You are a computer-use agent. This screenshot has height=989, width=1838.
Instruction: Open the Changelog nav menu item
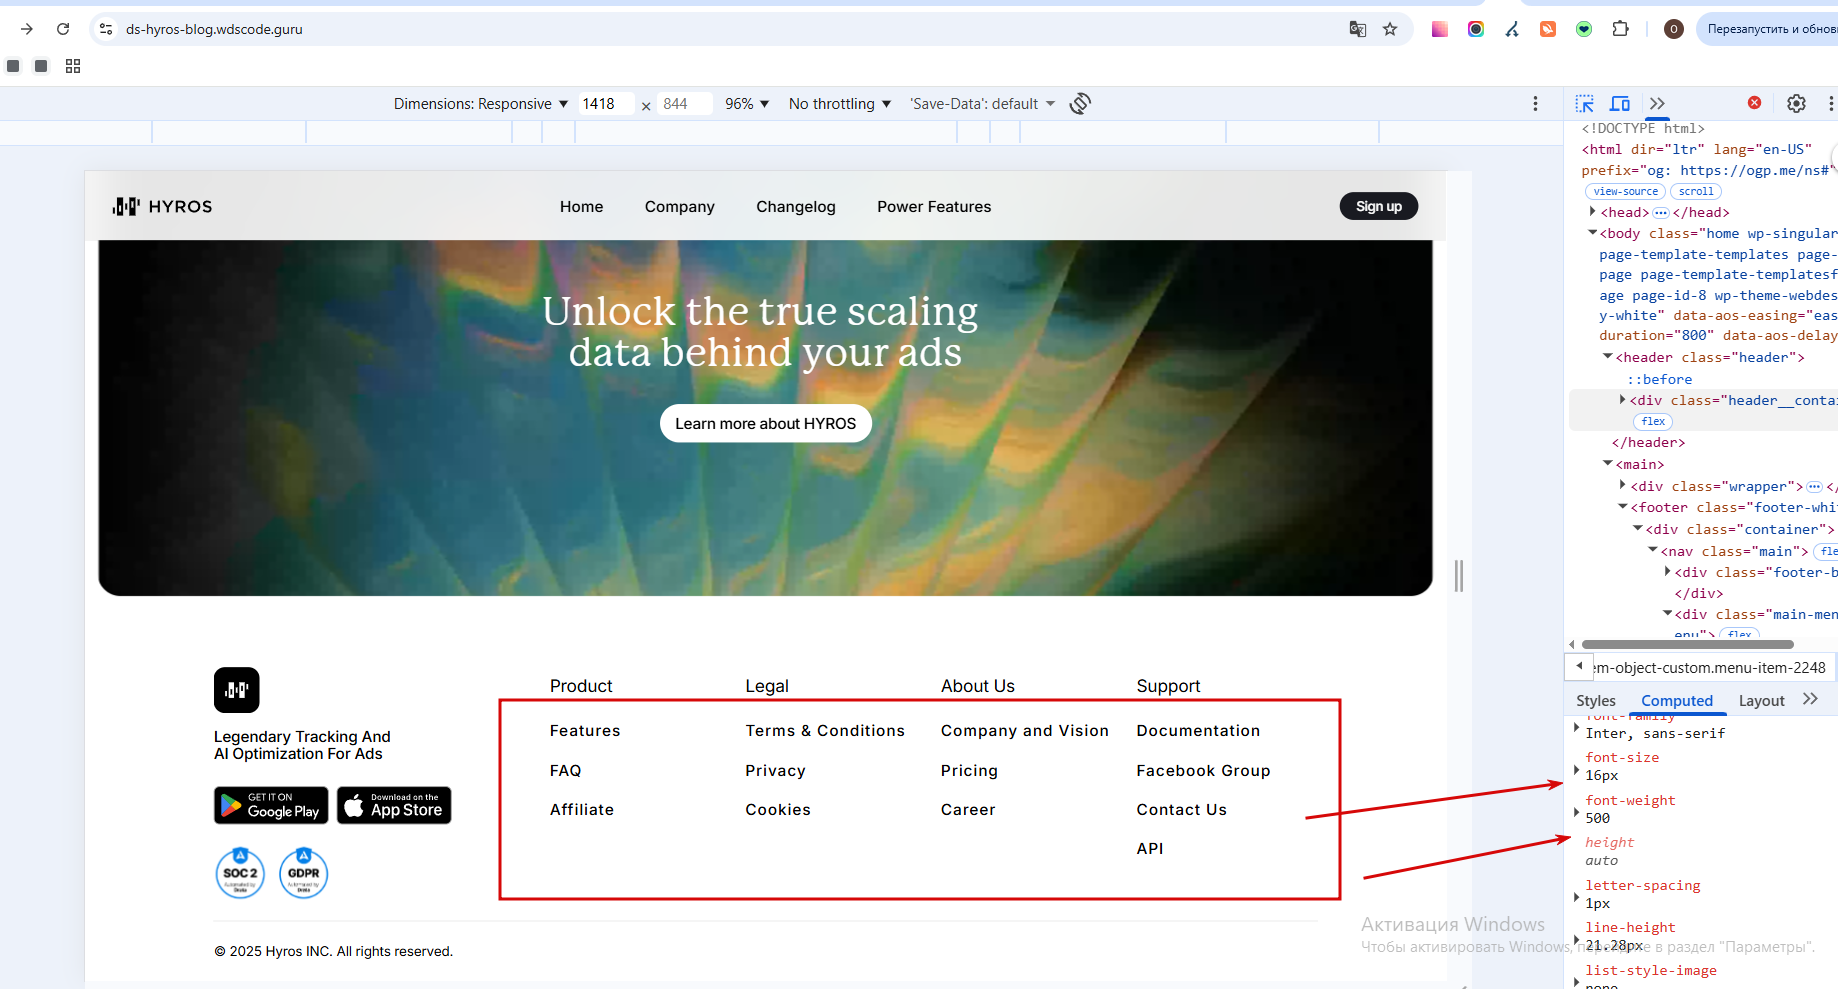coord(796,207)
